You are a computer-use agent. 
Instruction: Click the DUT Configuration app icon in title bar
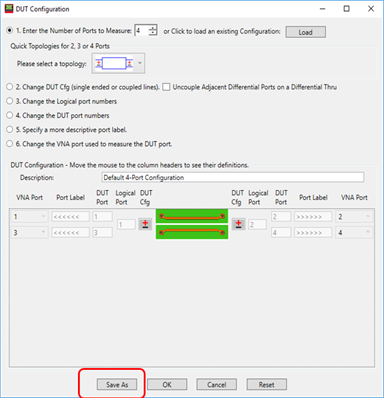click(x=9, y=9)
